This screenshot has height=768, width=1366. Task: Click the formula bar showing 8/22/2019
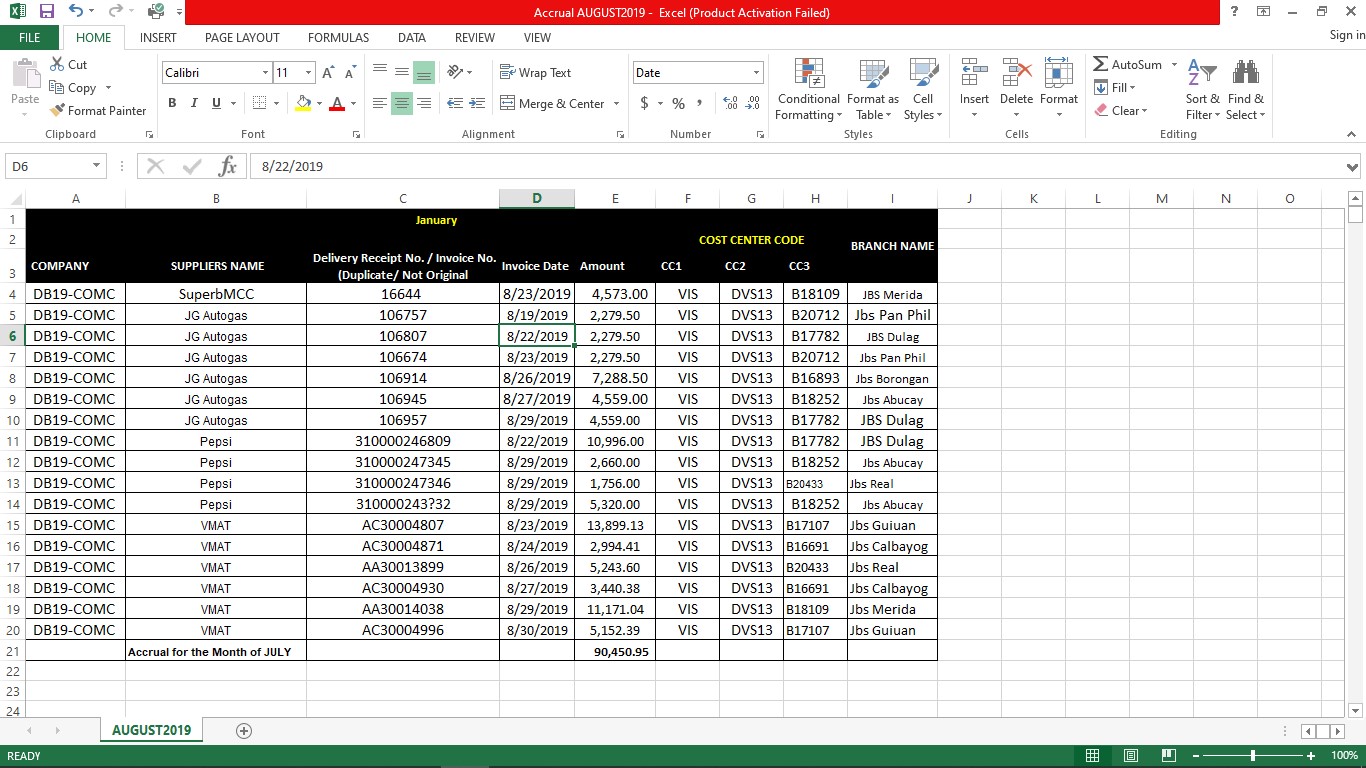point(795,167)
